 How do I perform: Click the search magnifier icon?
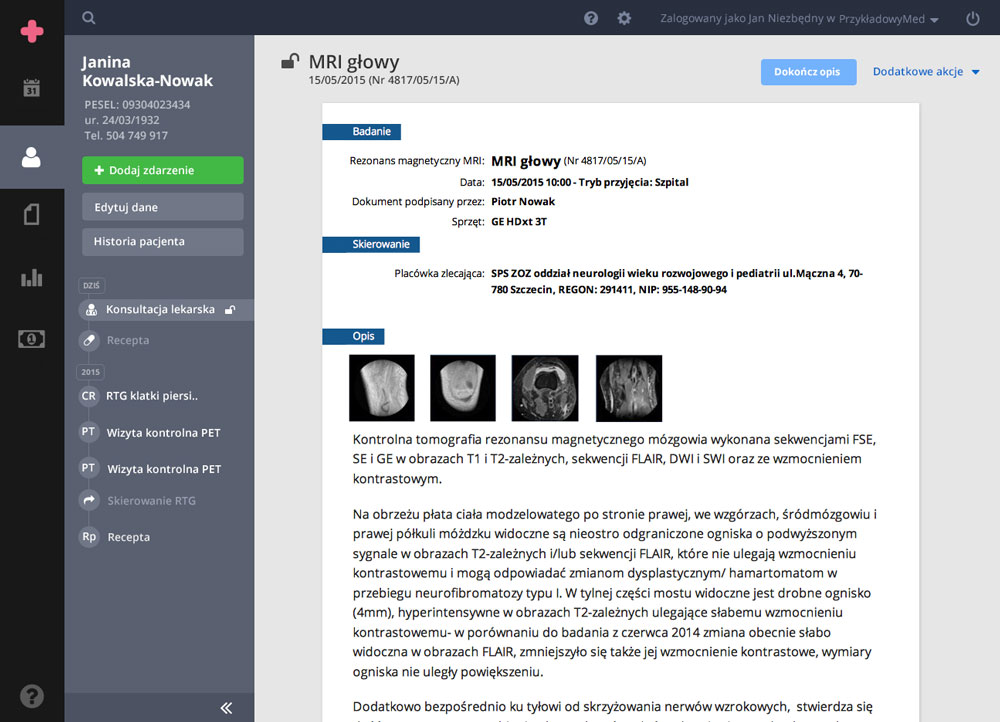point(89,18)
